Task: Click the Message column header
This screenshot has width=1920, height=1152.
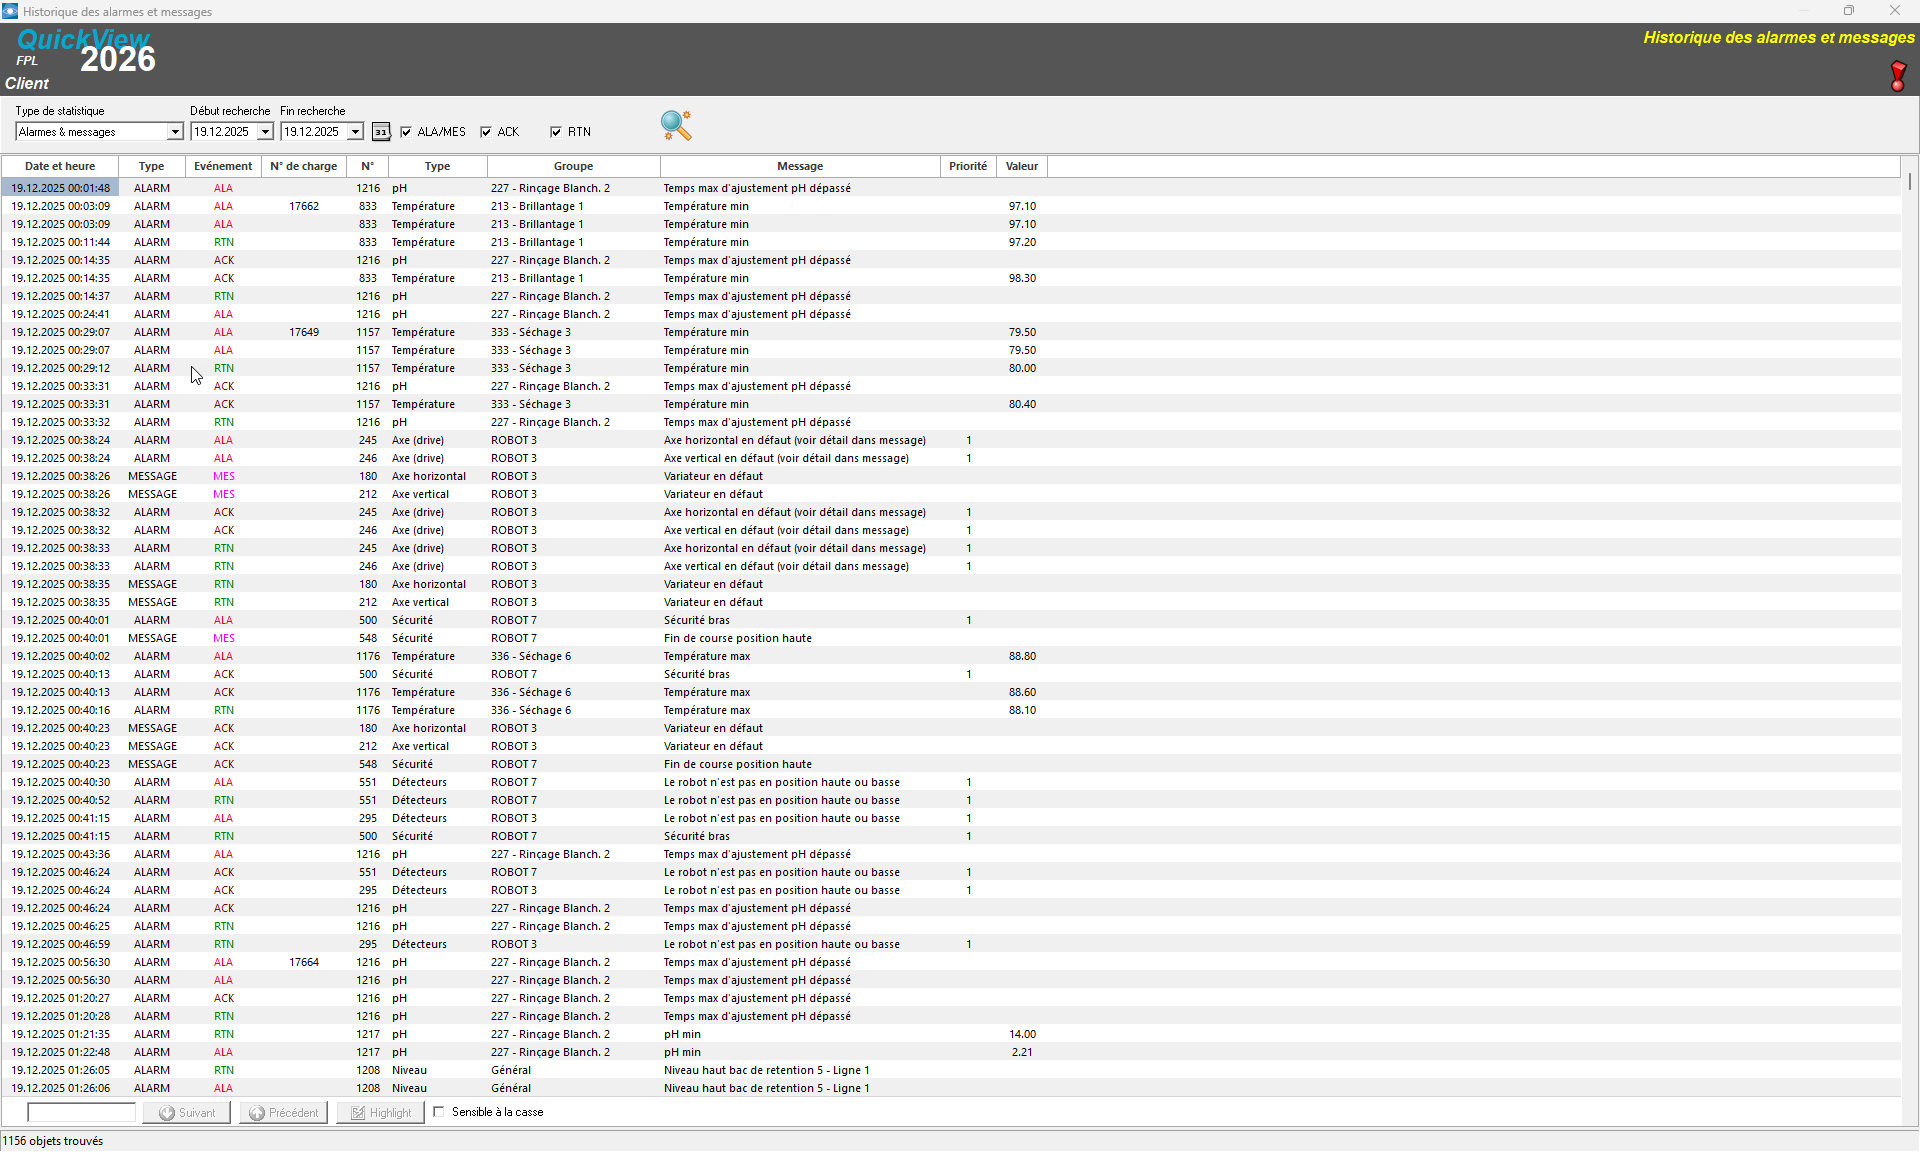Action: [x=800, y=166]
